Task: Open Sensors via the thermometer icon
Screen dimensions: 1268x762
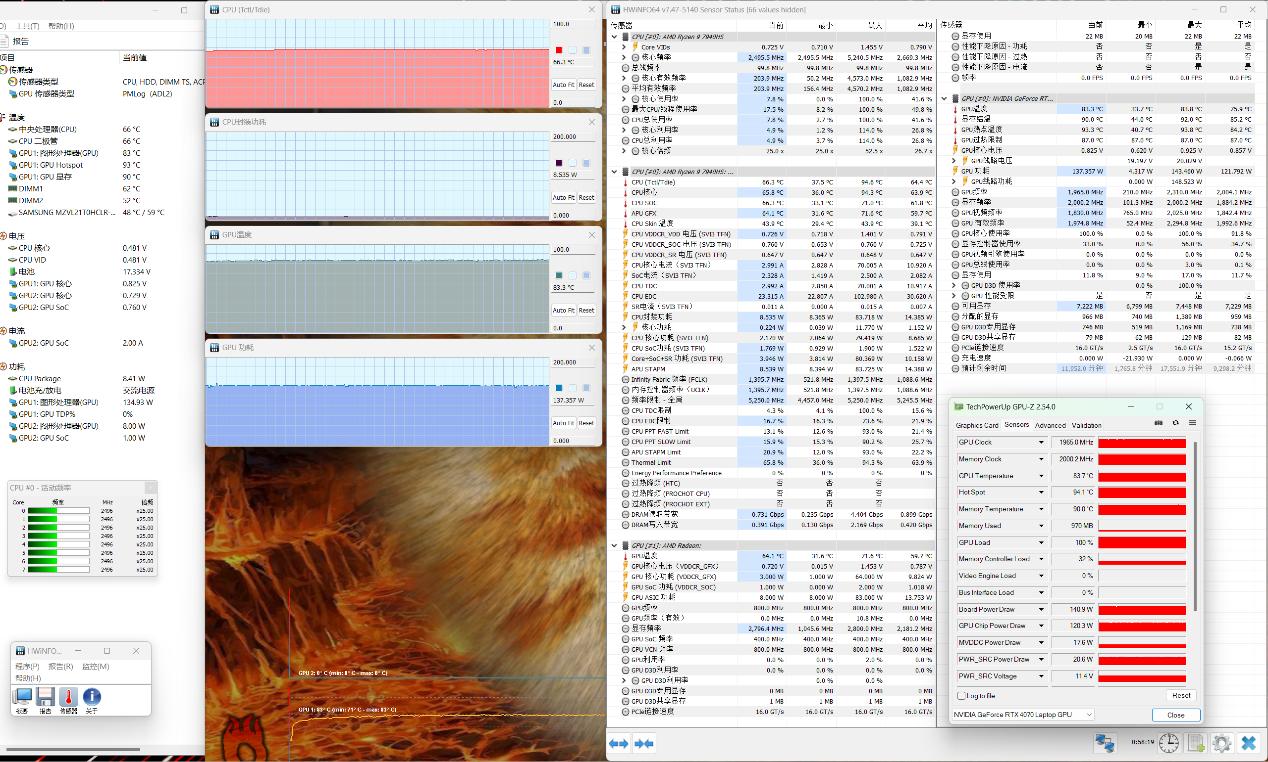Action: point(69,696)
